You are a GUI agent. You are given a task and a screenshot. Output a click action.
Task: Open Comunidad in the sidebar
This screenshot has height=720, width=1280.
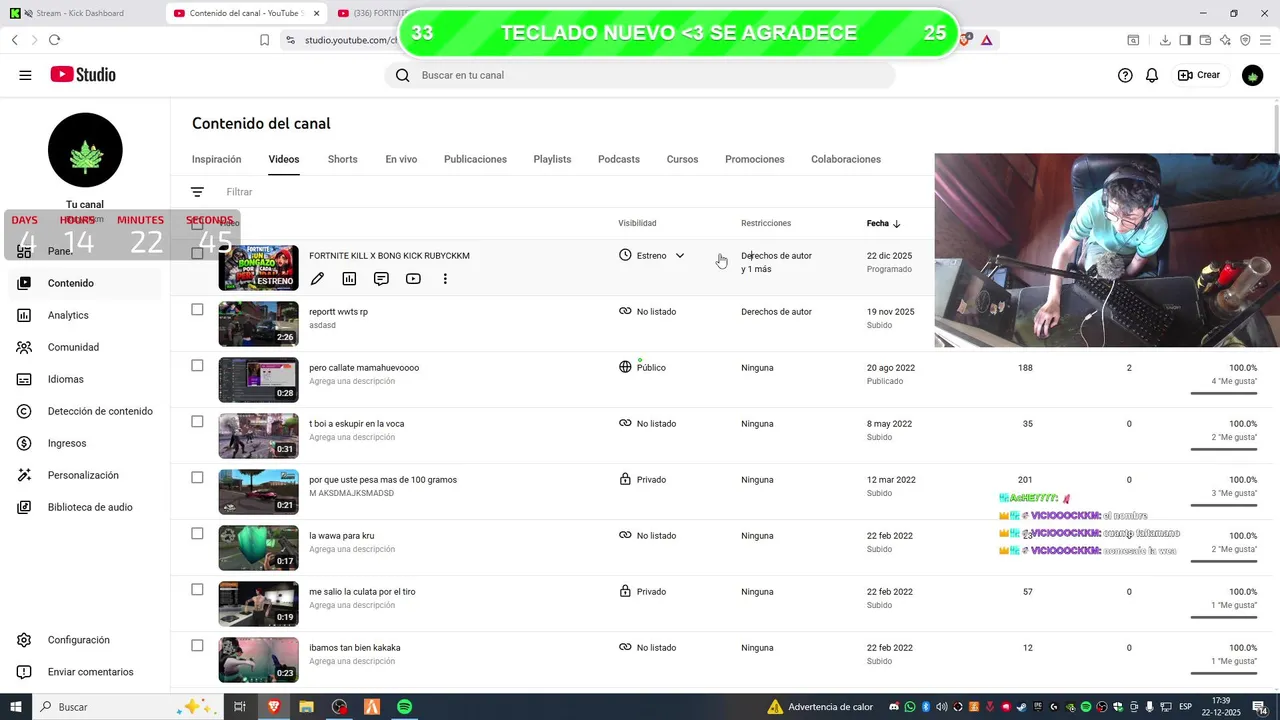pyautogui.click(x=85, y=347)
